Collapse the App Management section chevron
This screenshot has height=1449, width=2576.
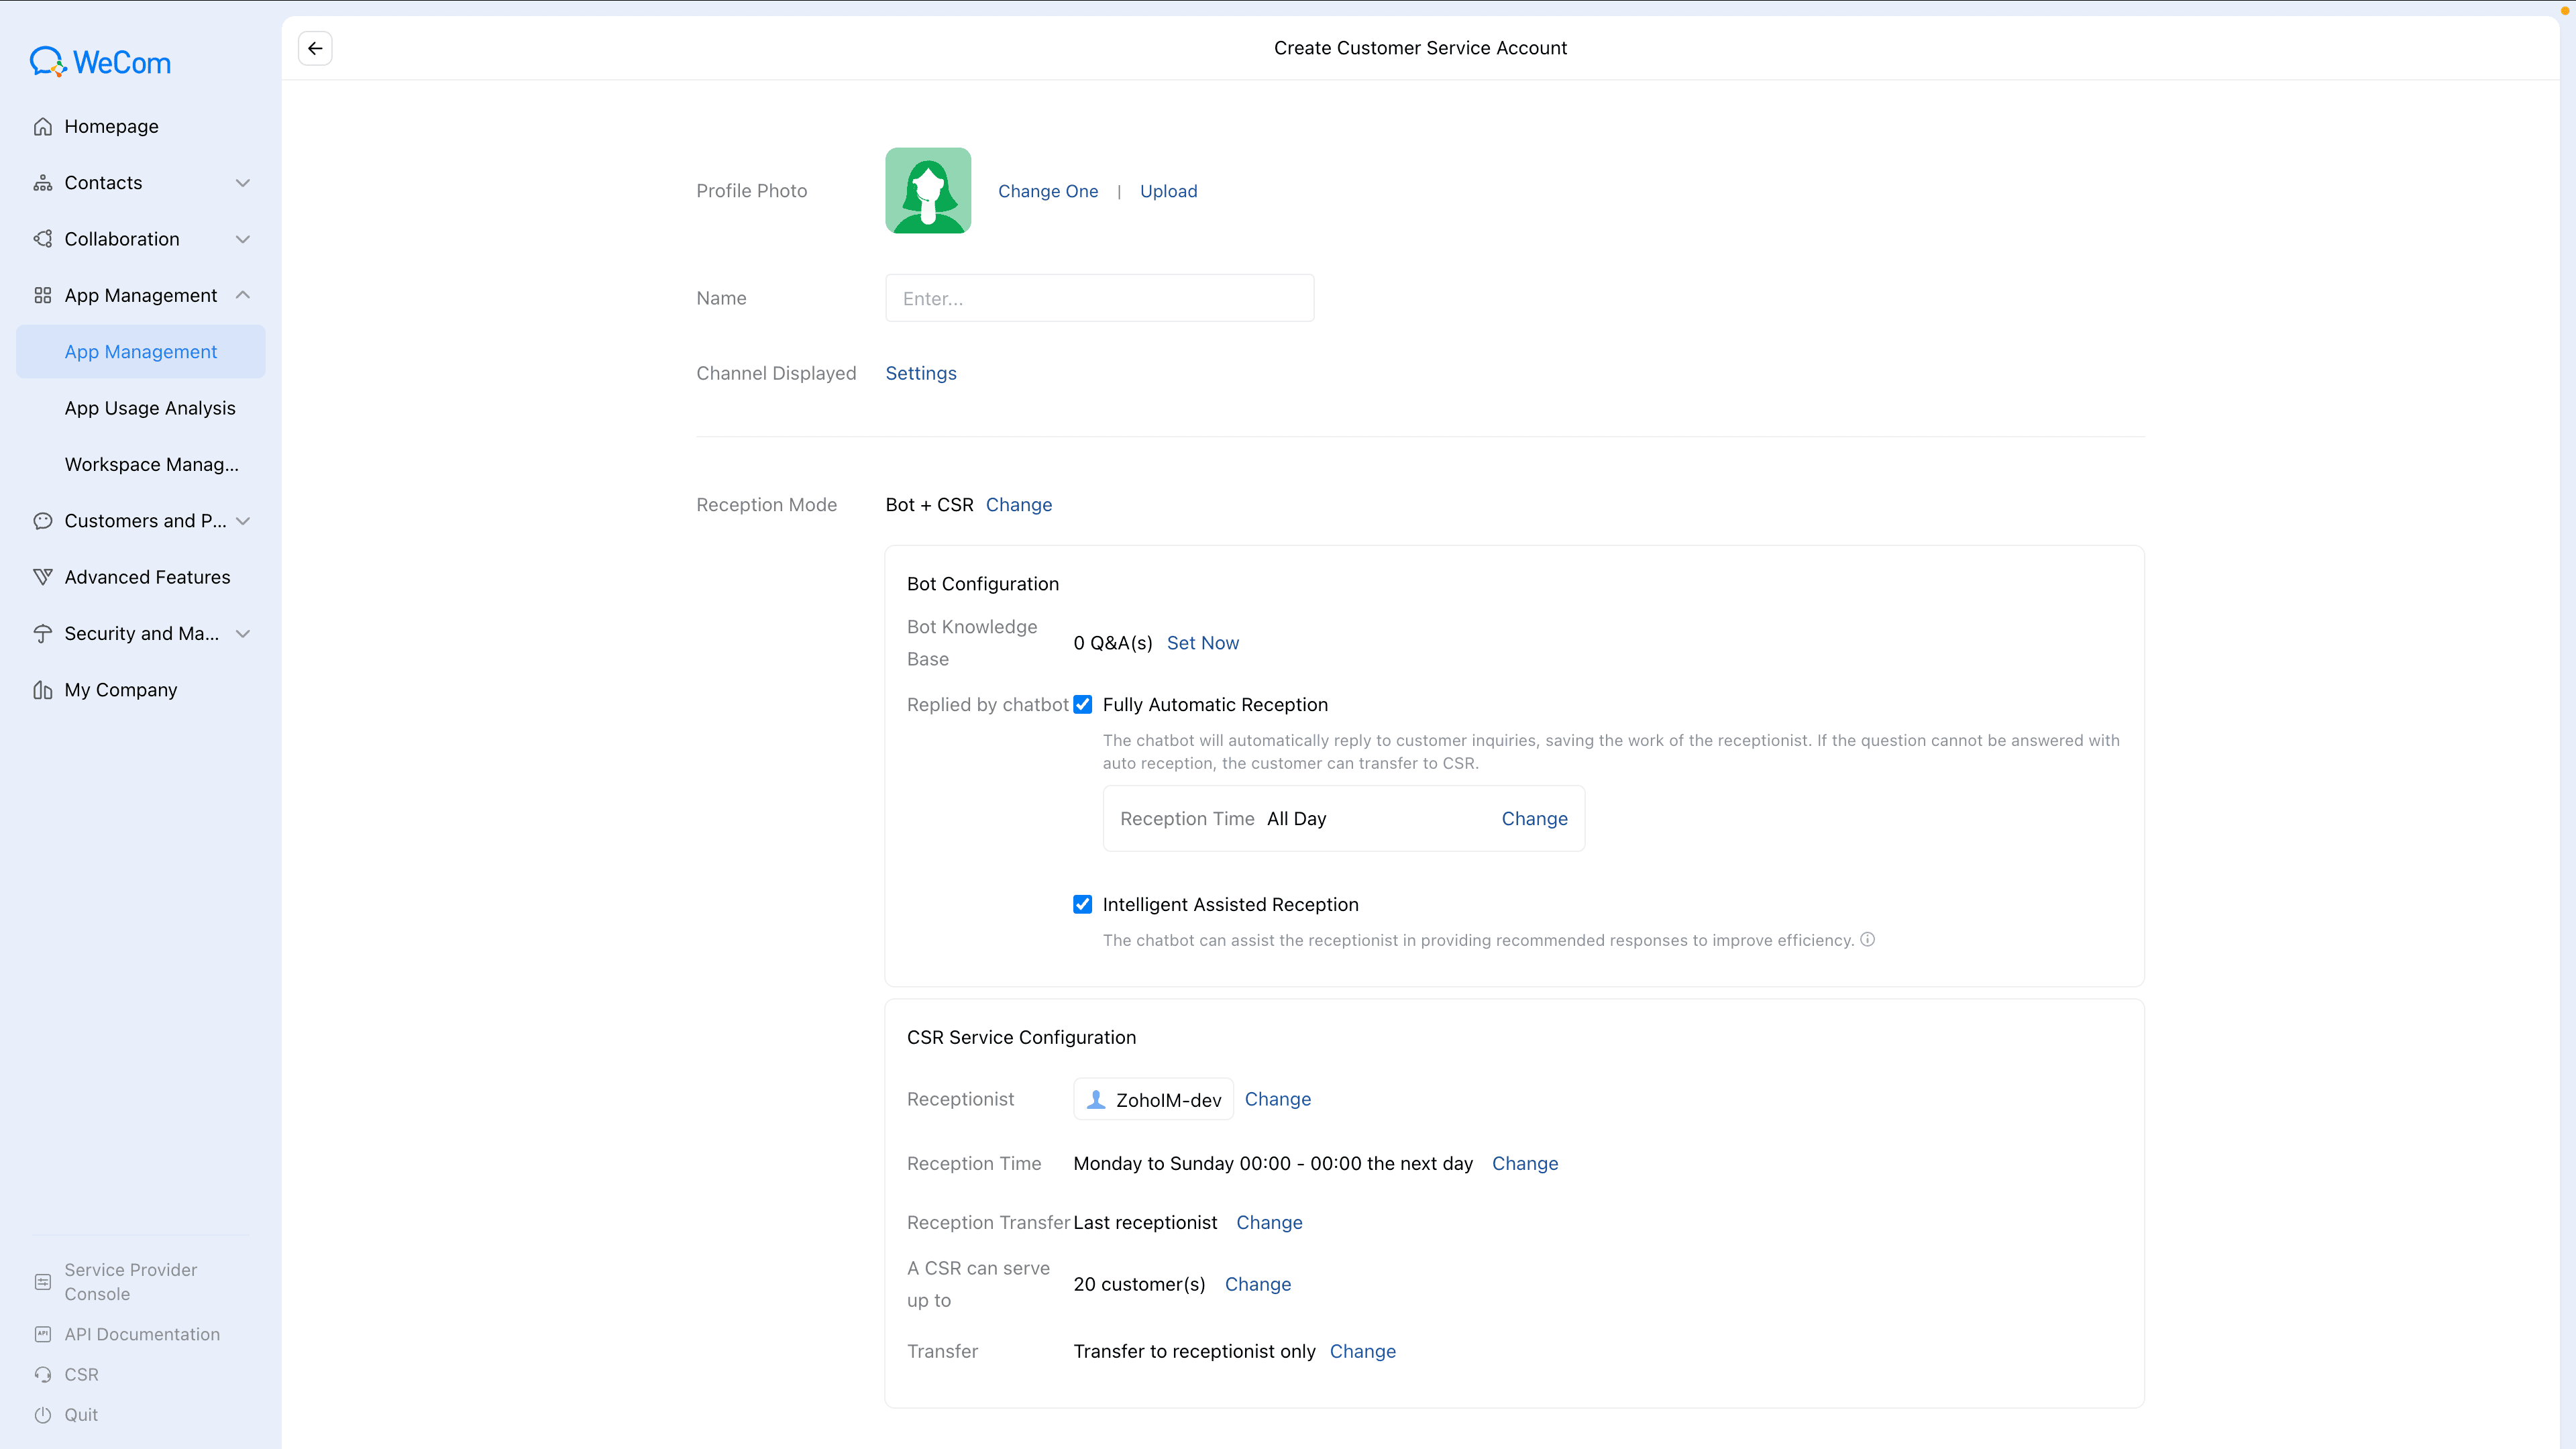click(x=242, y=295)
